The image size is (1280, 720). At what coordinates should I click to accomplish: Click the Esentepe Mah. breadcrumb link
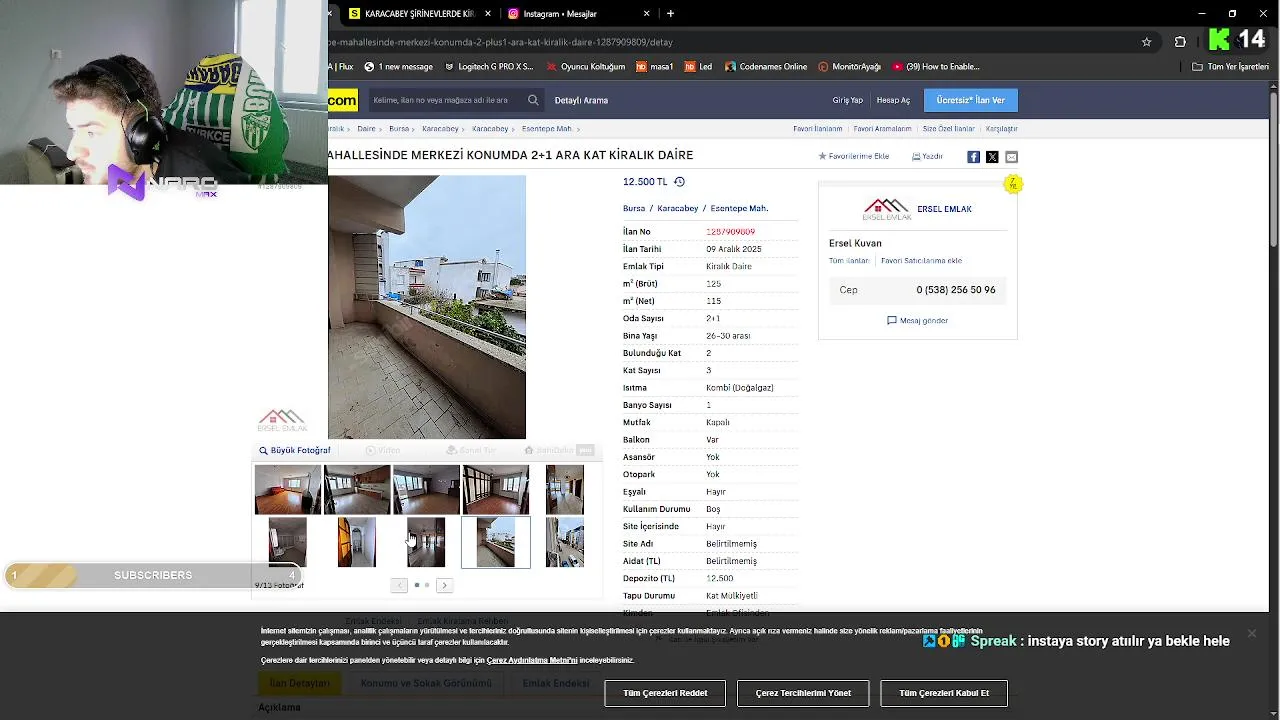click(547, 129)
